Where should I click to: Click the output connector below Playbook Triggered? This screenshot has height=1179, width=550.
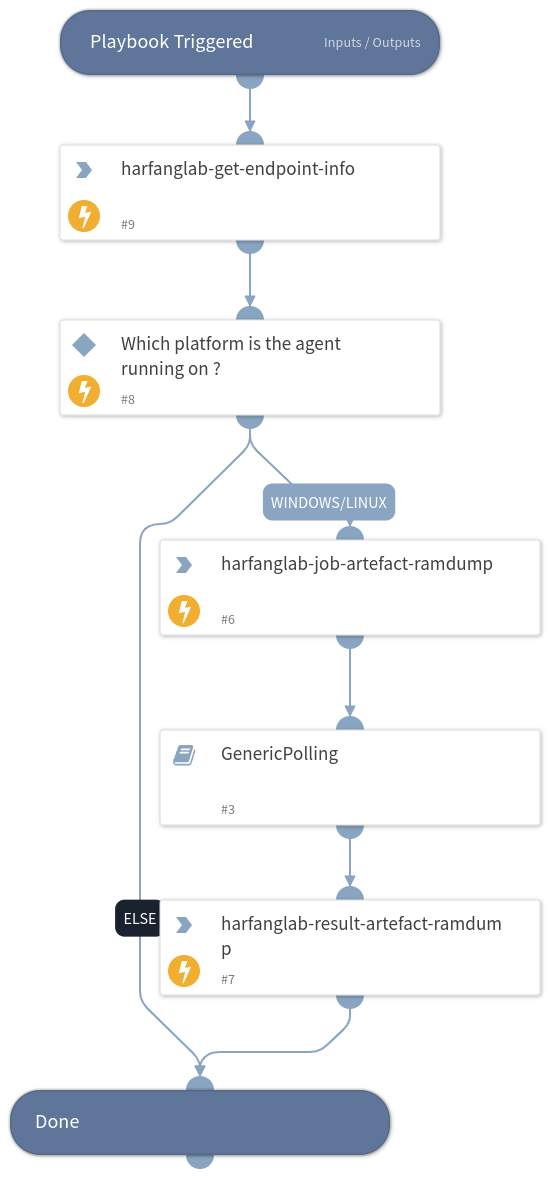point(250,80)
